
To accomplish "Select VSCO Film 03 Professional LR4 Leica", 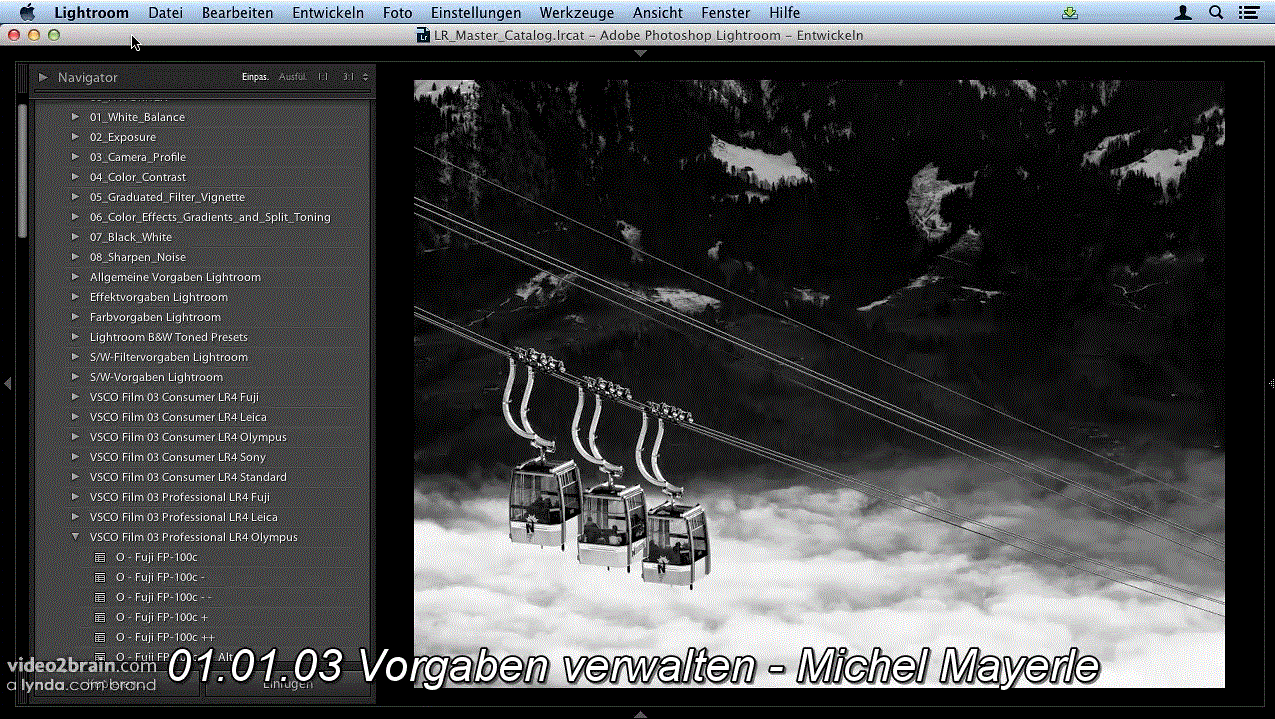I will [184, 517].
